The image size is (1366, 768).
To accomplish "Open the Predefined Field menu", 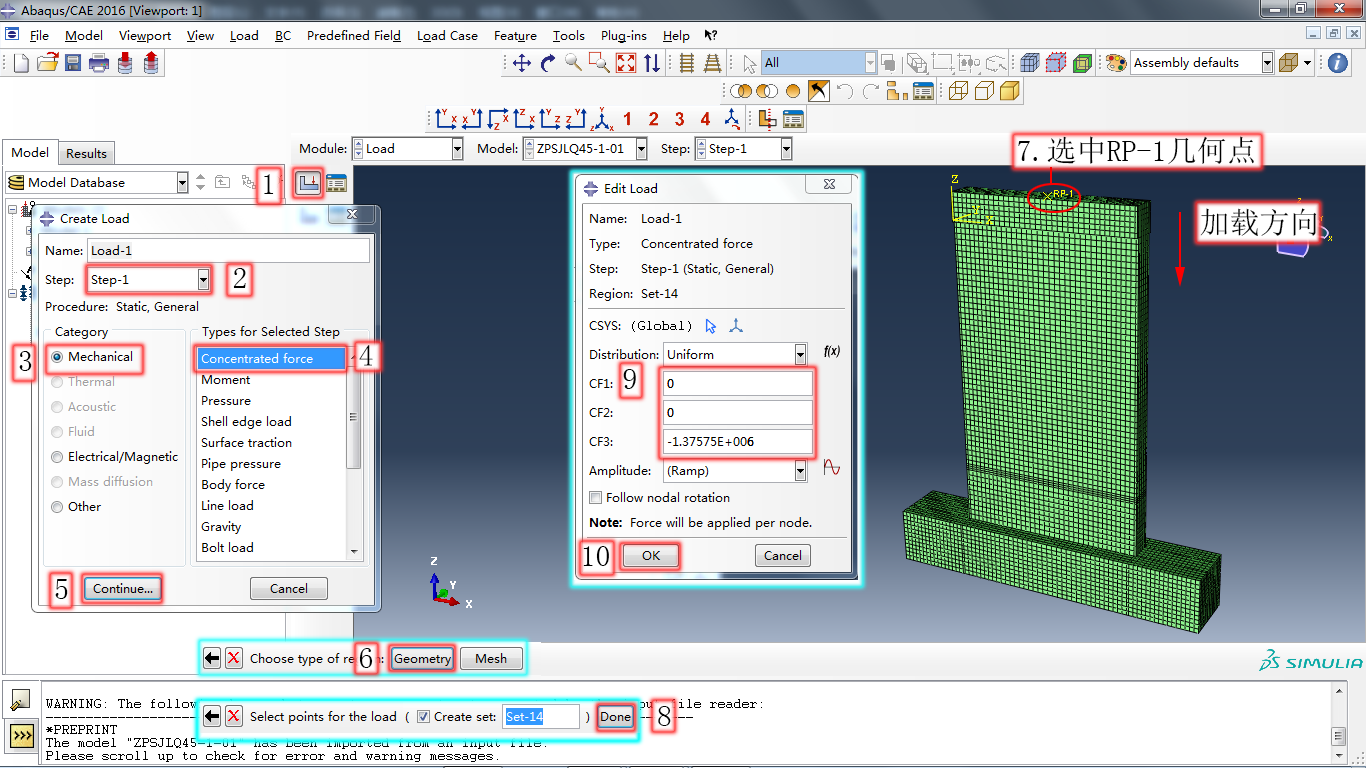I will [x=354, y=35].
